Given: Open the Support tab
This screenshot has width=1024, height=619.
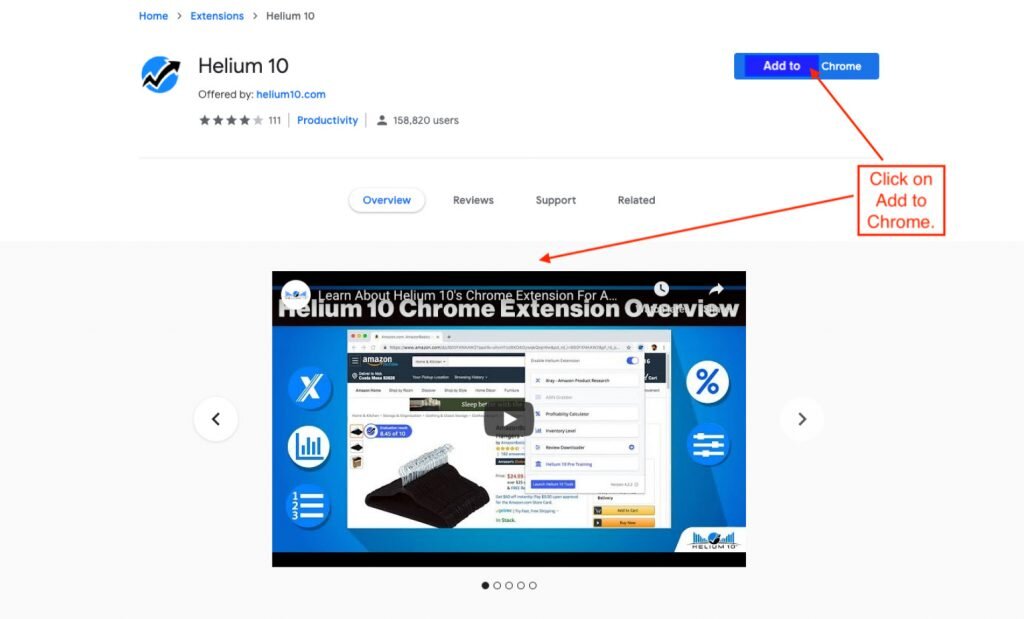Looking at the screenshot, I should tap(556, 200).
